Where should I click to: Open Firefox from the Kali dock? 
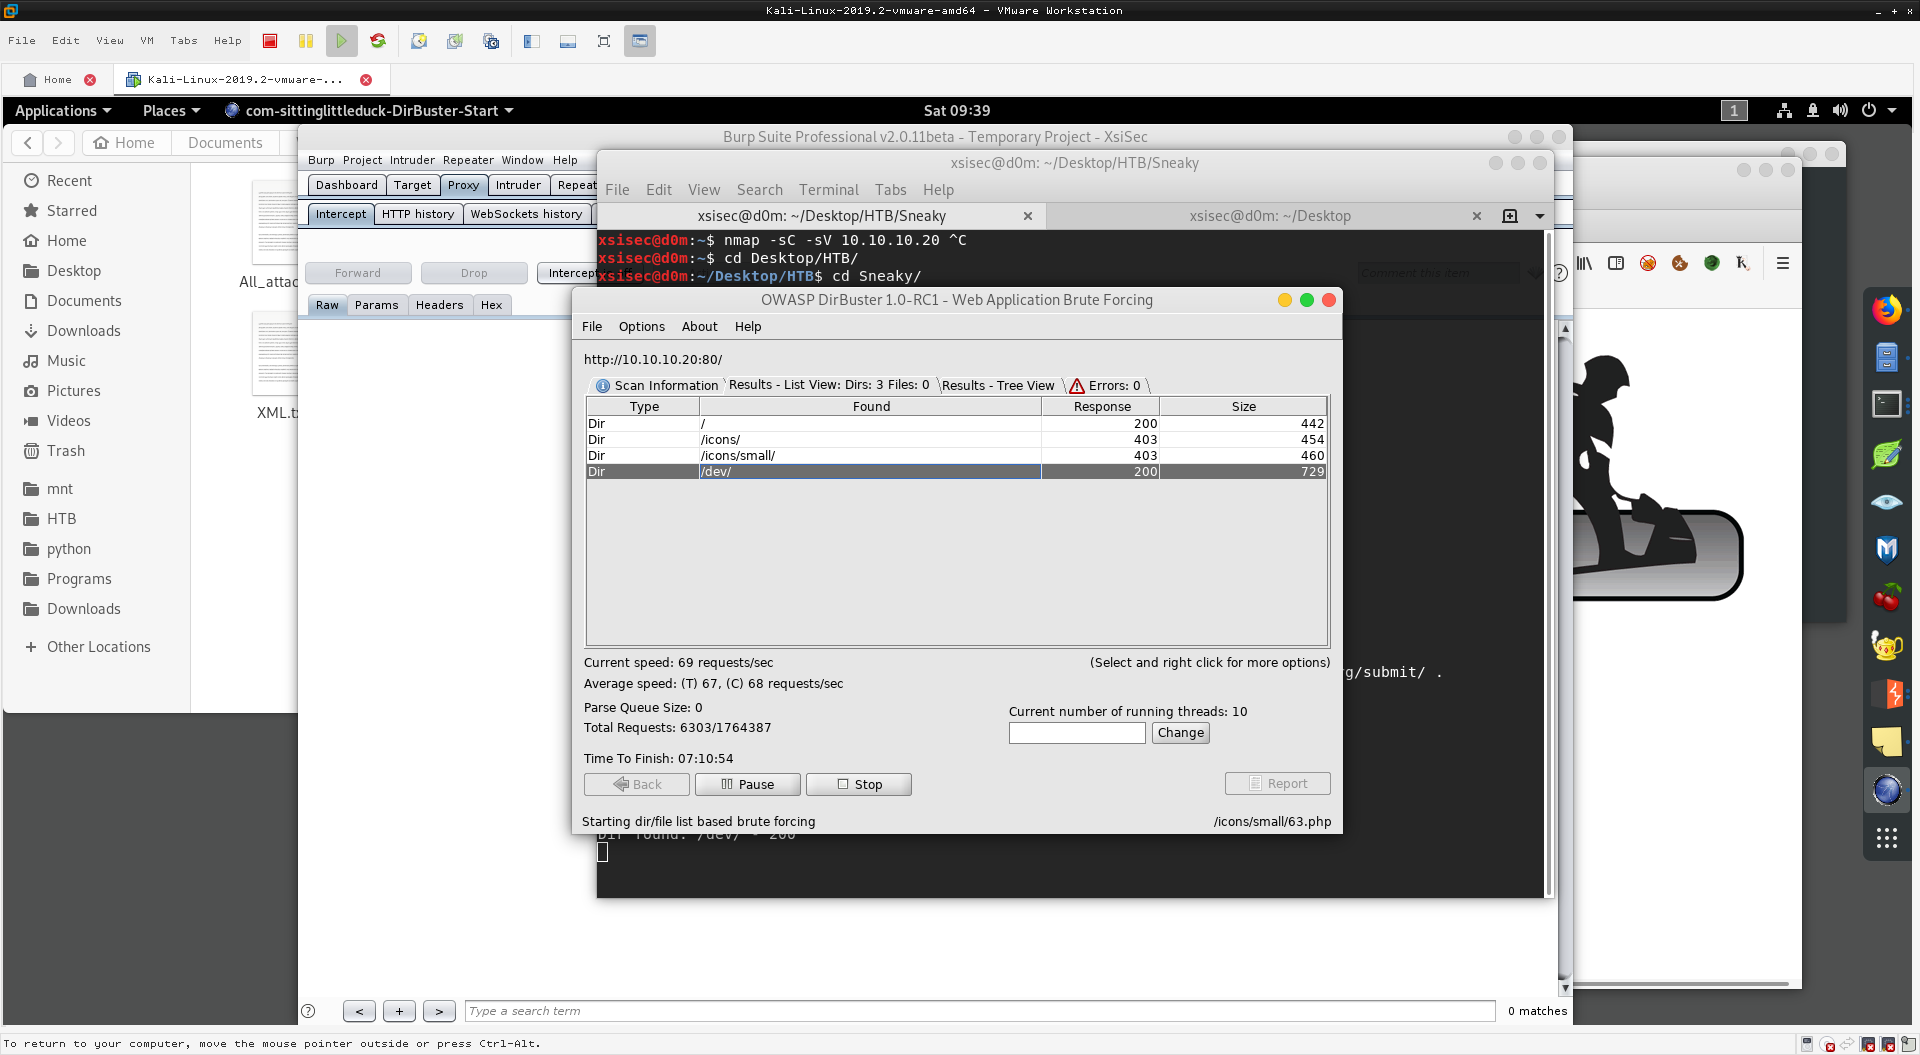[x=1887, y=310]
